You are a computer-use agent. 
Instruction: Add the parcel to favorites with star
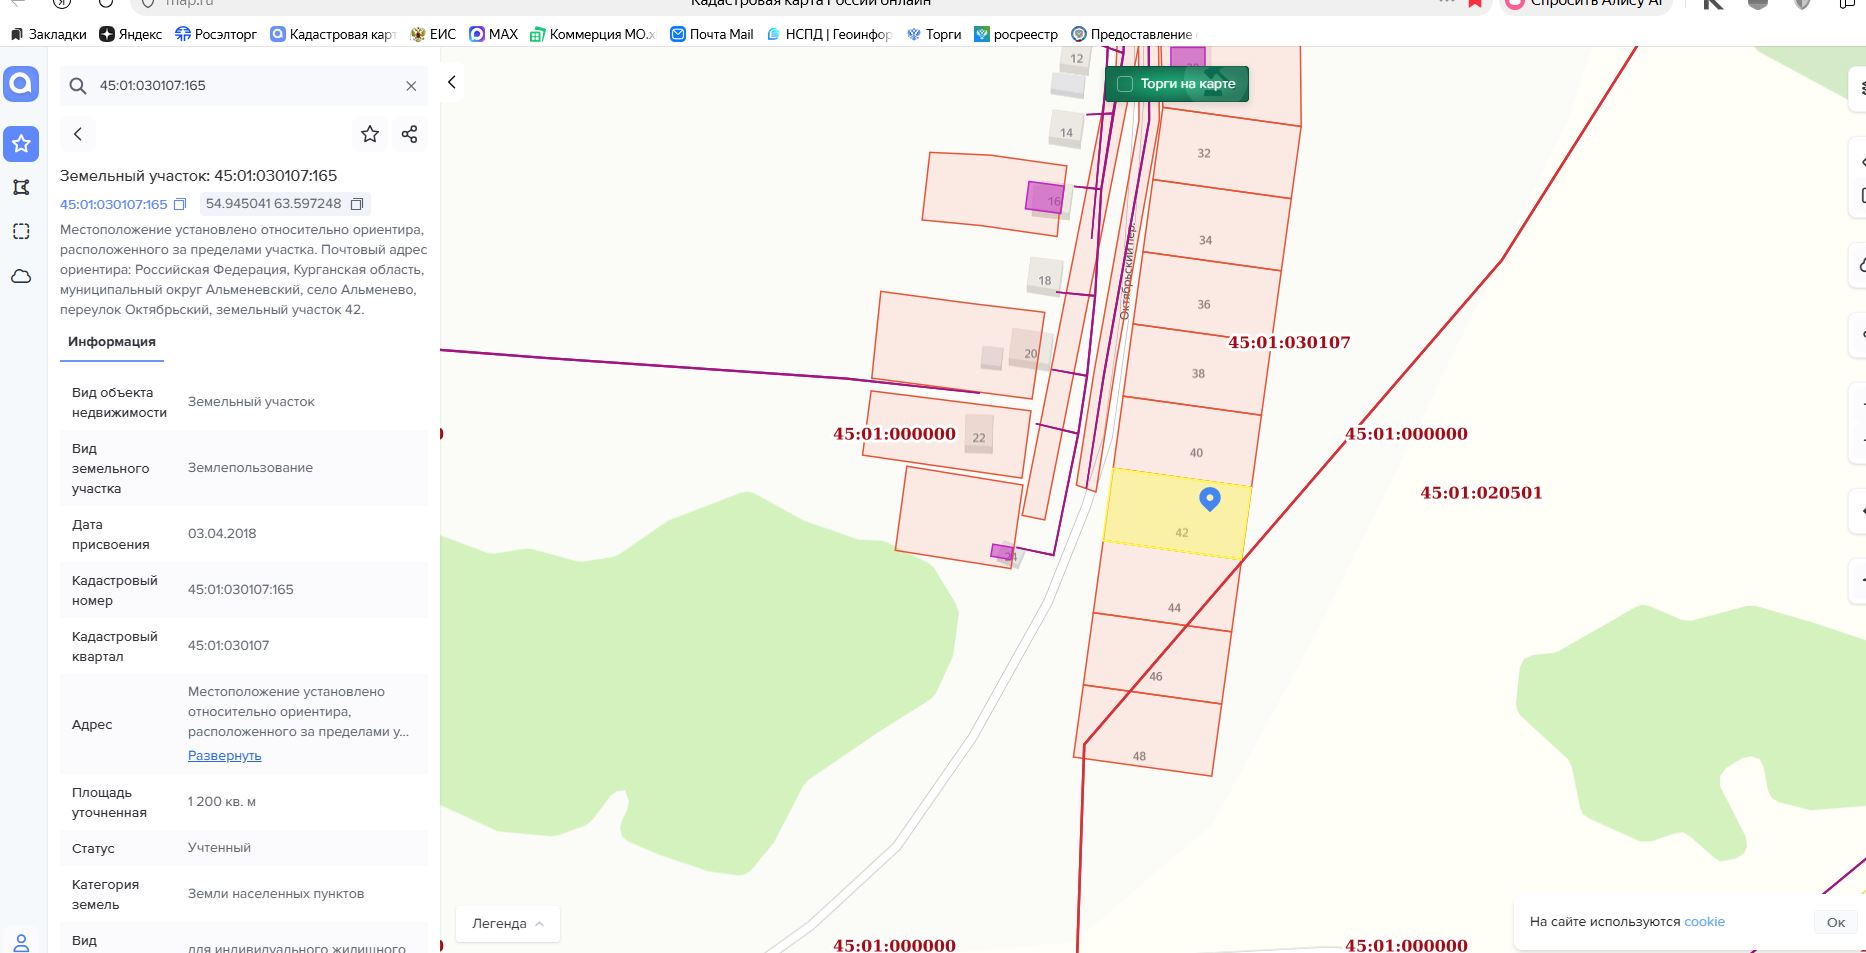370,134
